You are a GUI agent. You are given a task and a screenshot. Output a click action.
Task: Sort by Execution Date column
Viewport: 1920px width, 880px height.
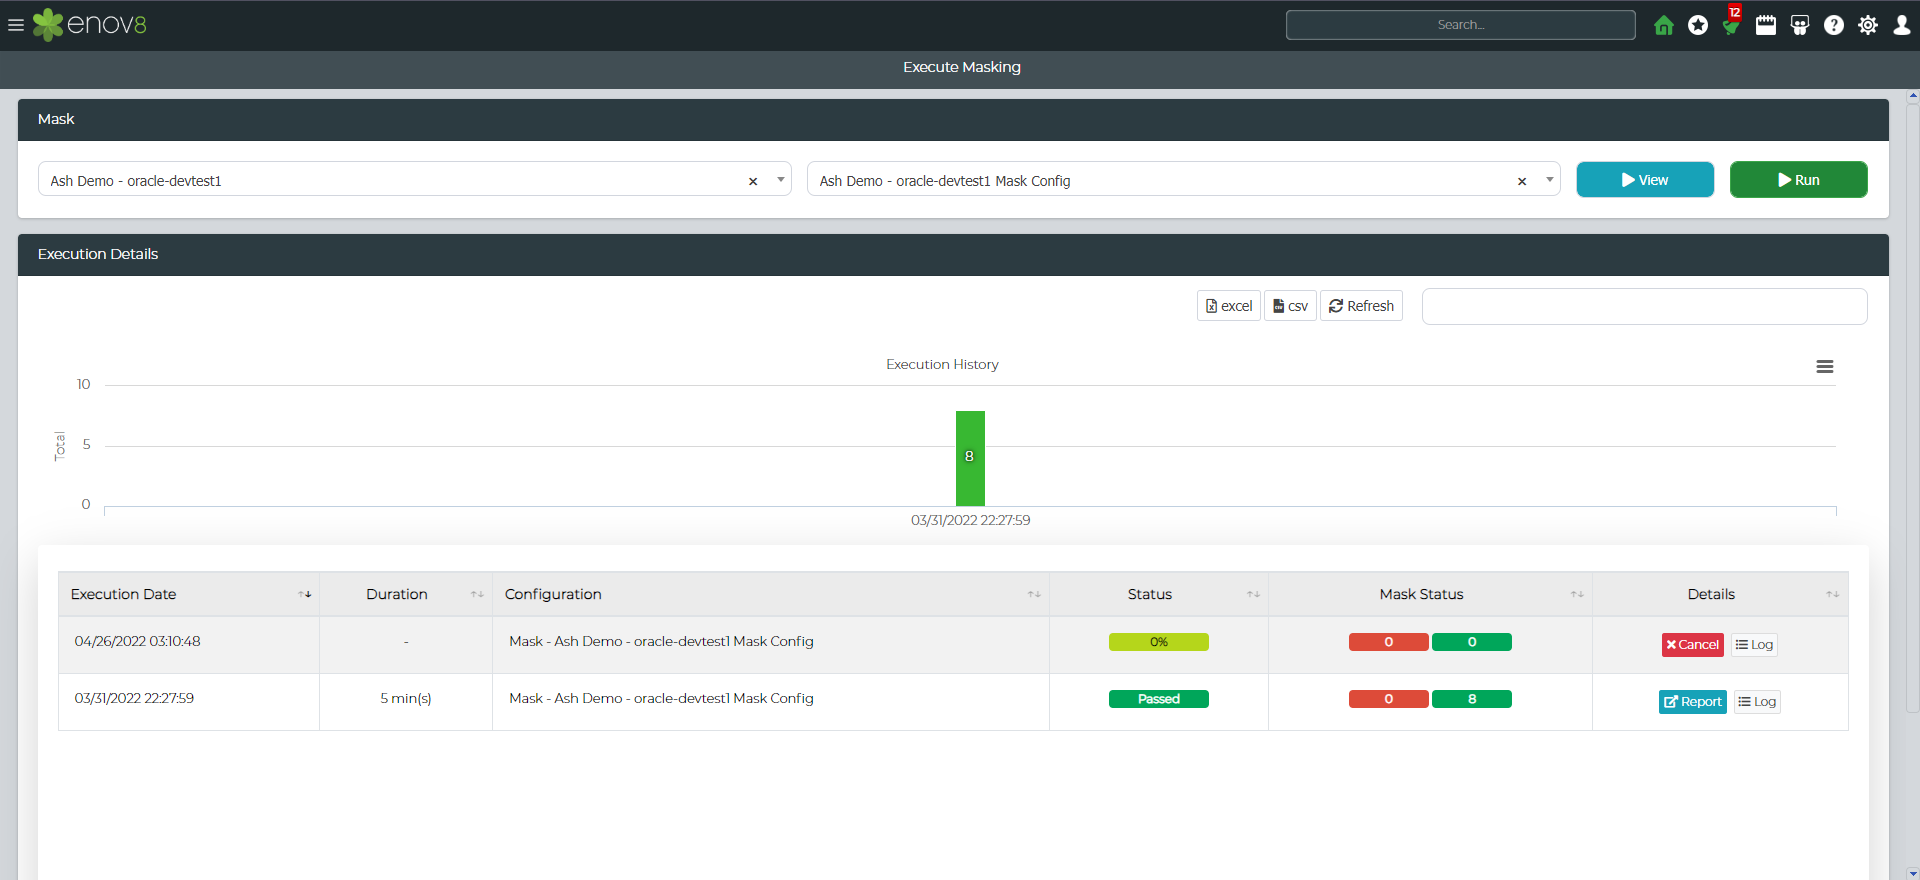point(189,594)
